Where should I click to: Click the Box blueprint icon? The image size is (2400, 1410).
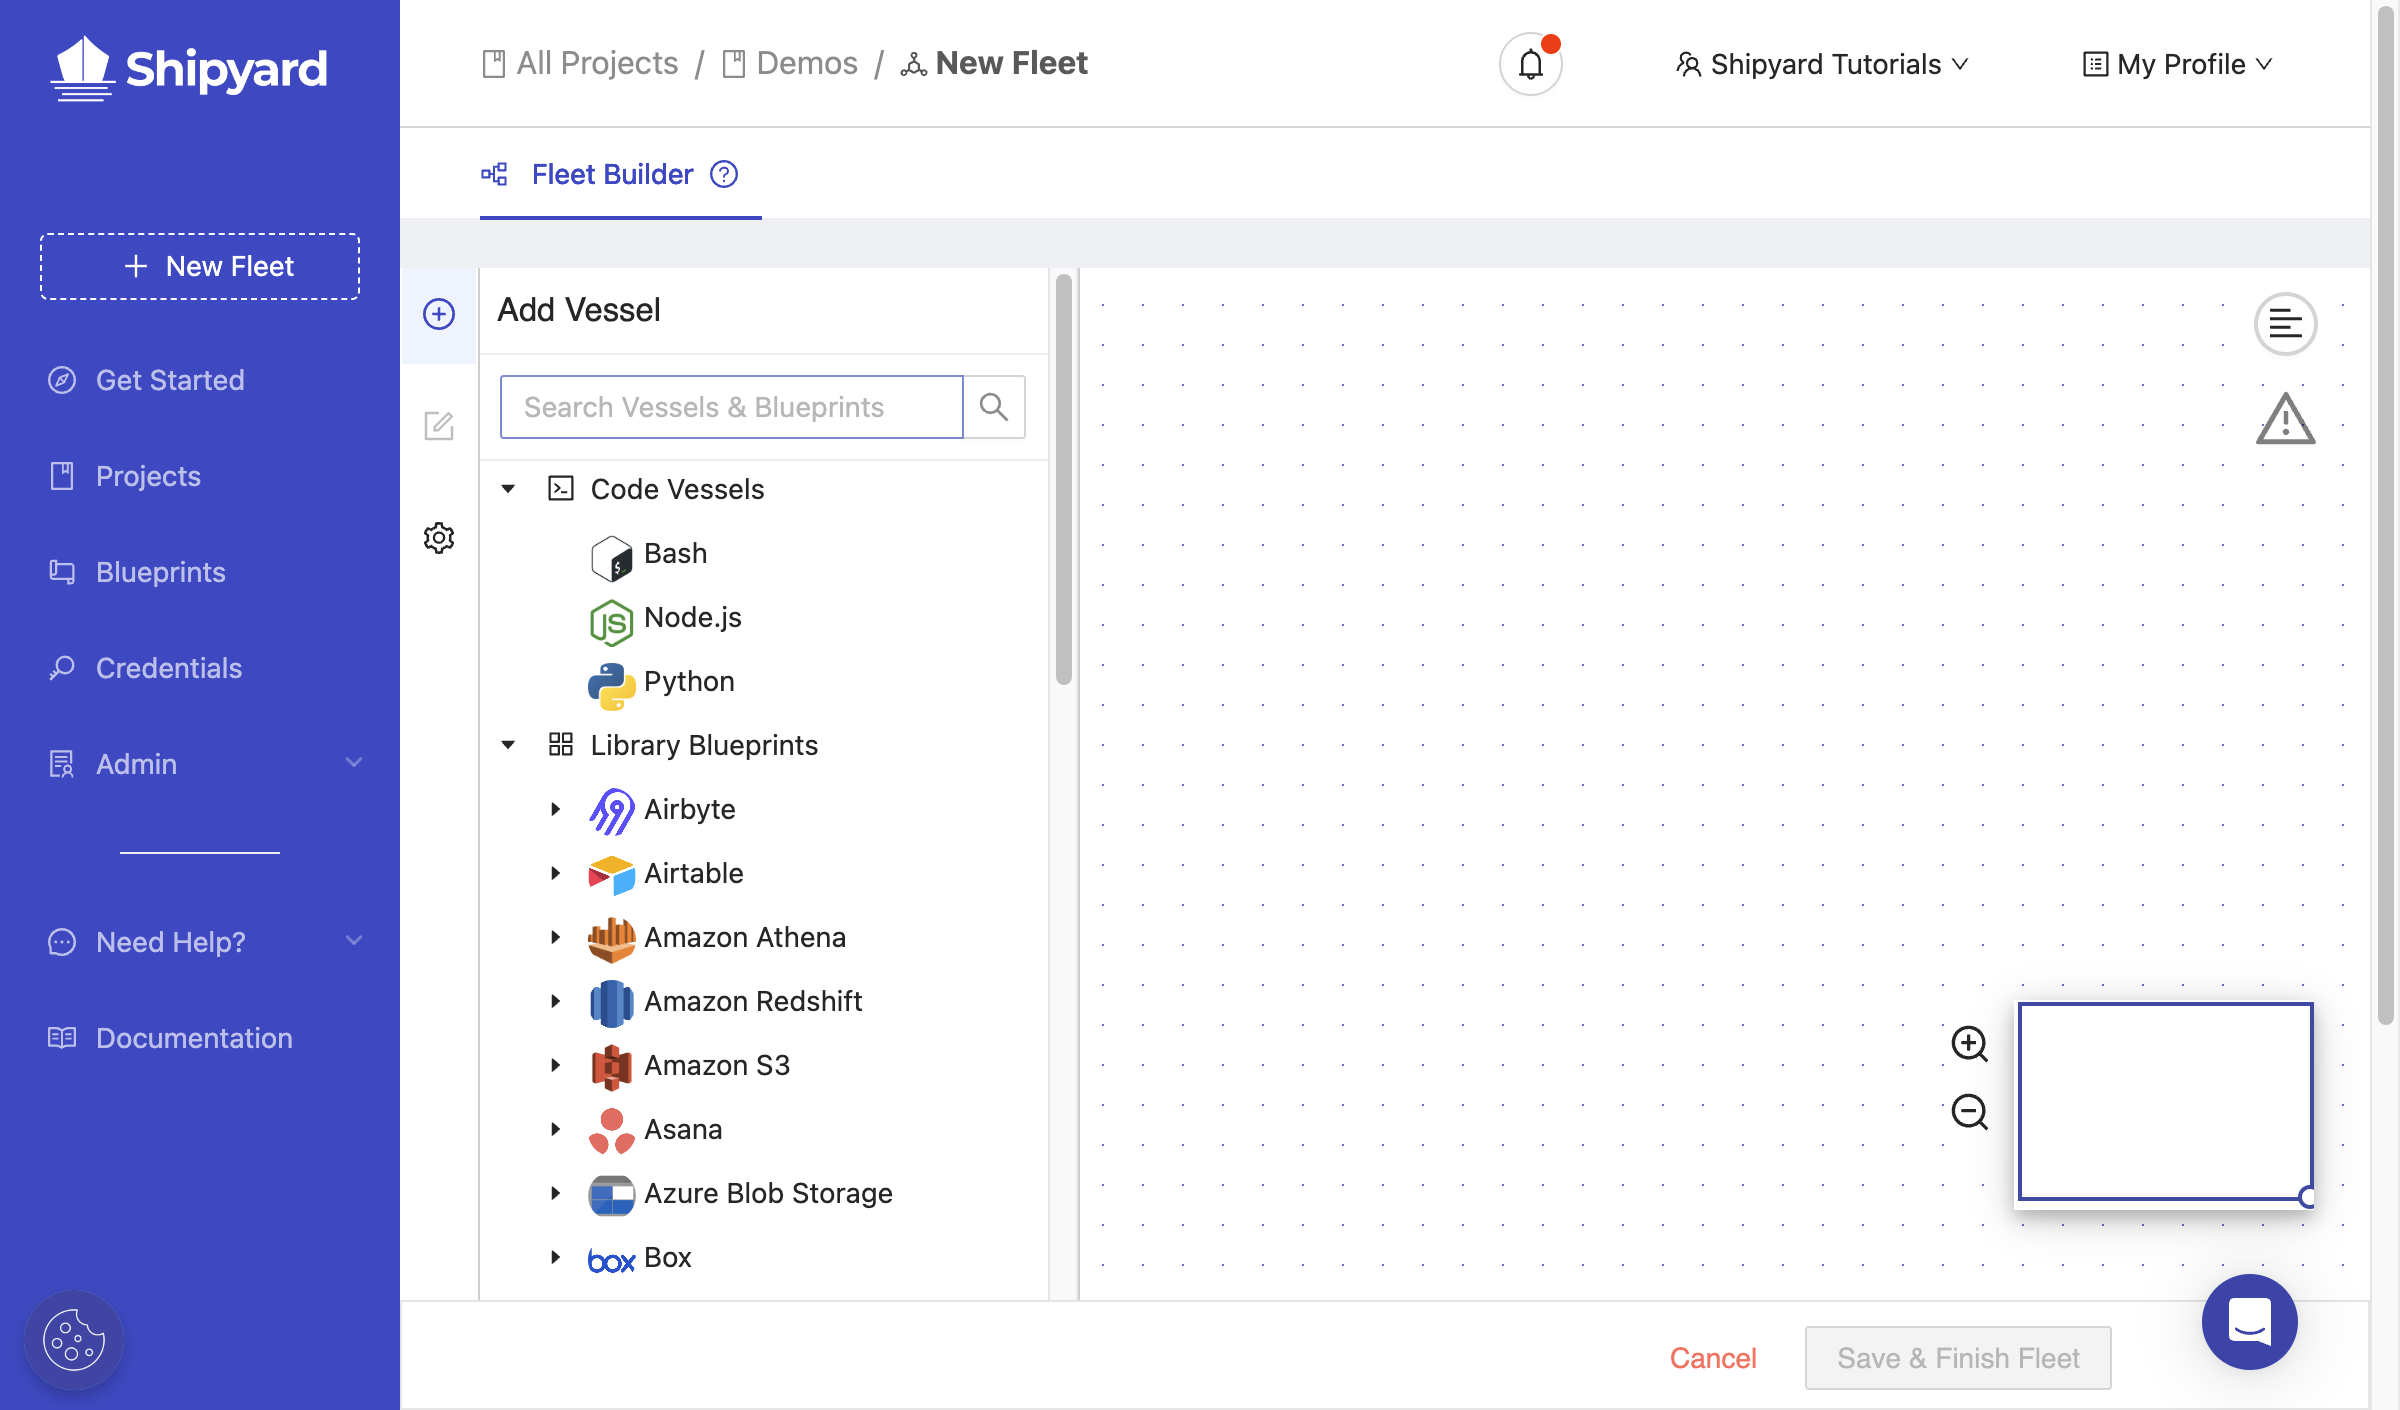pos(612,1260)
